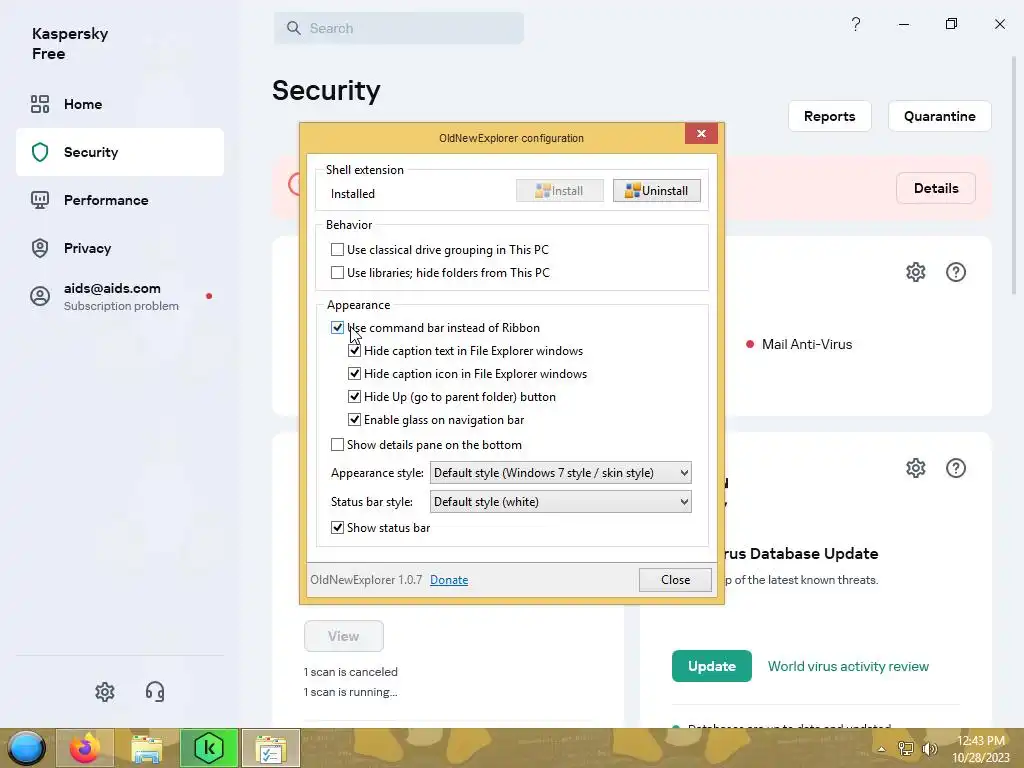
Task: Click the '1 scan is running...' text
Action: pyautogui.click(x=351, y=692)
